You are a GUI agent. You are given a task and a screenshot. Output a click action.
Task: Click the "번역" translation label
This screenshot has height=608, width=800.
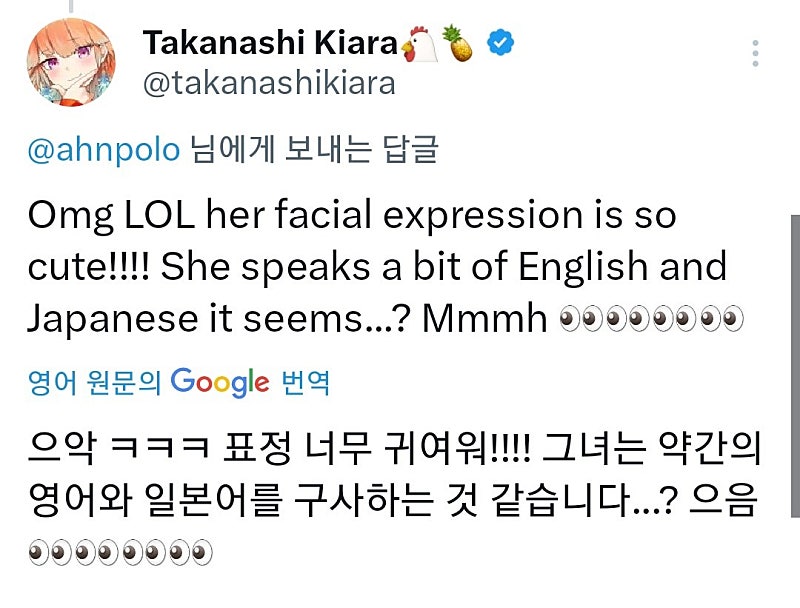coord(304,383)
